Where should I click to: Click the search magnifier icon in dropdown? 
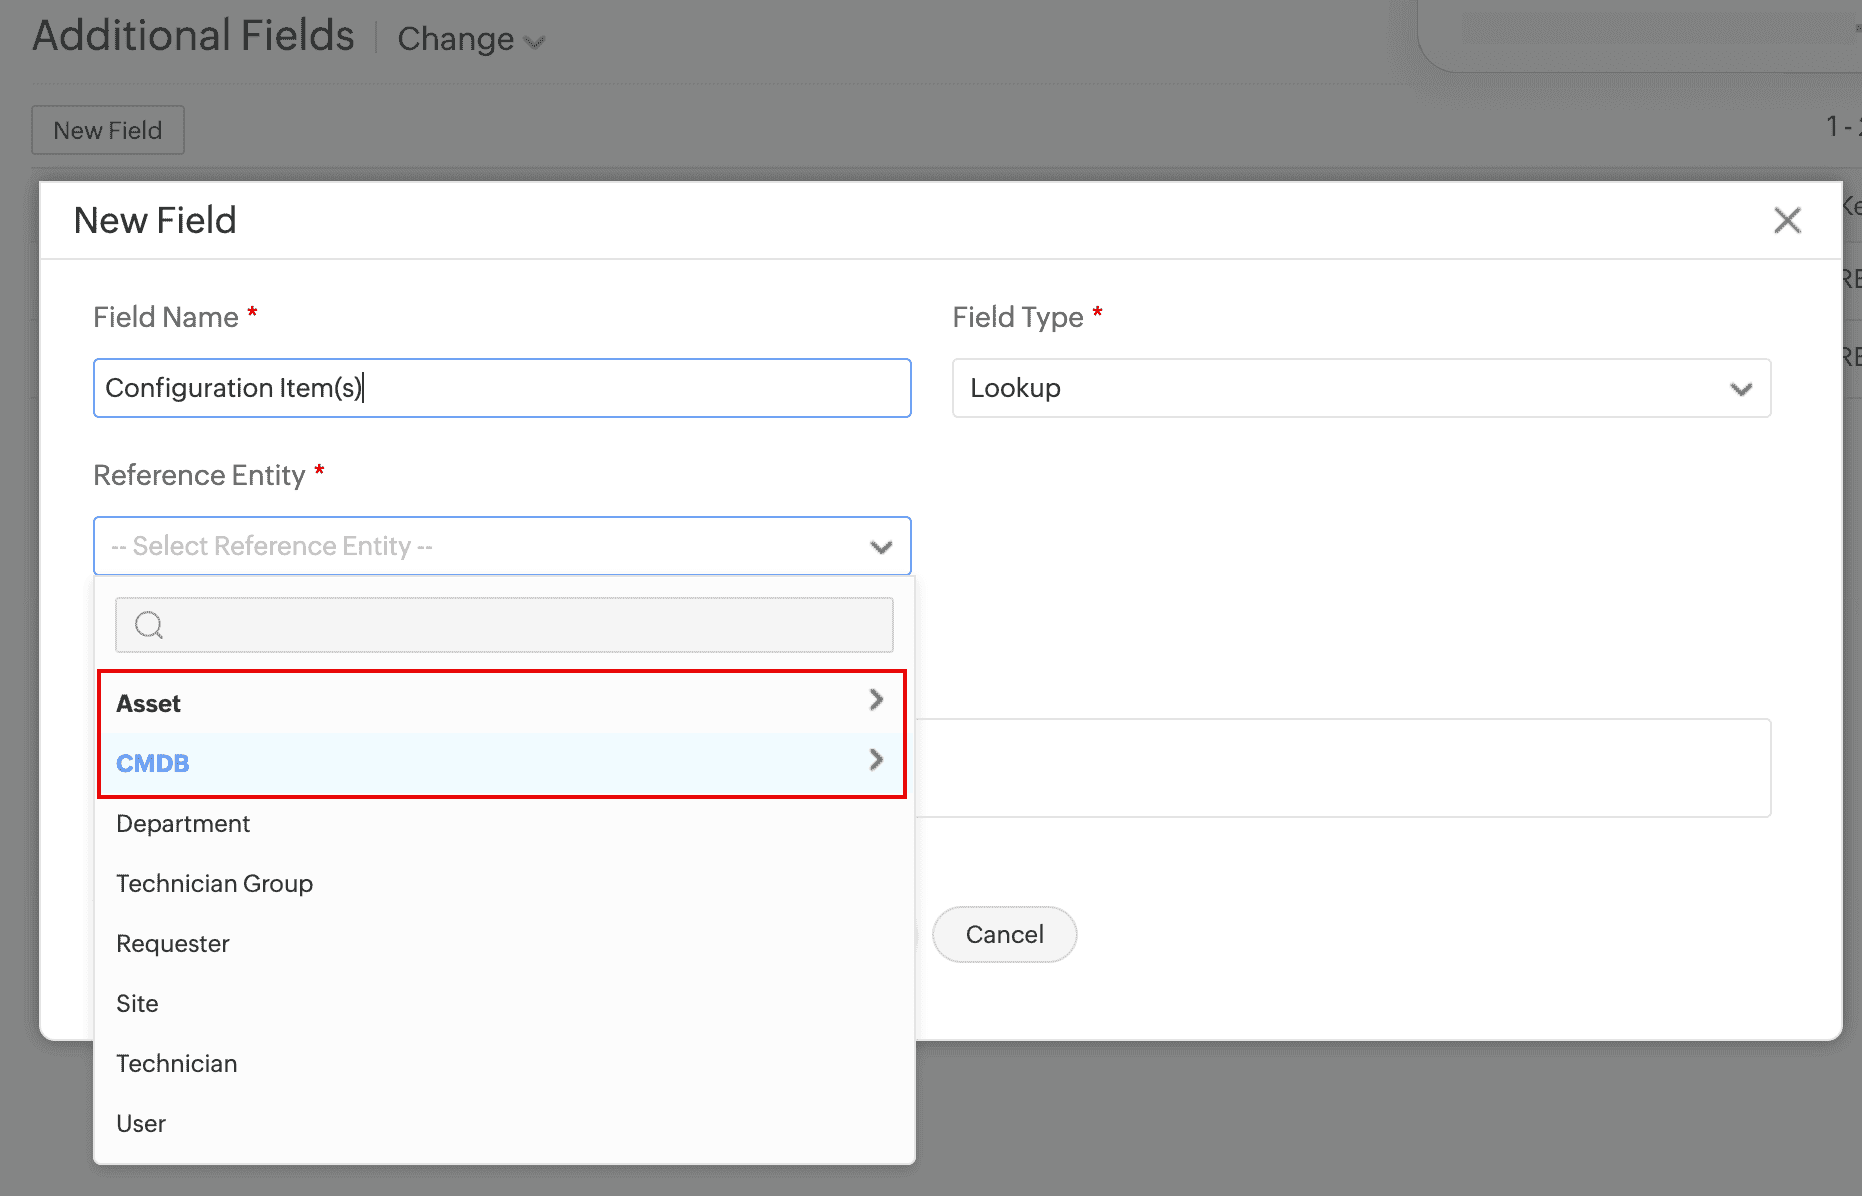coord(149,625)
